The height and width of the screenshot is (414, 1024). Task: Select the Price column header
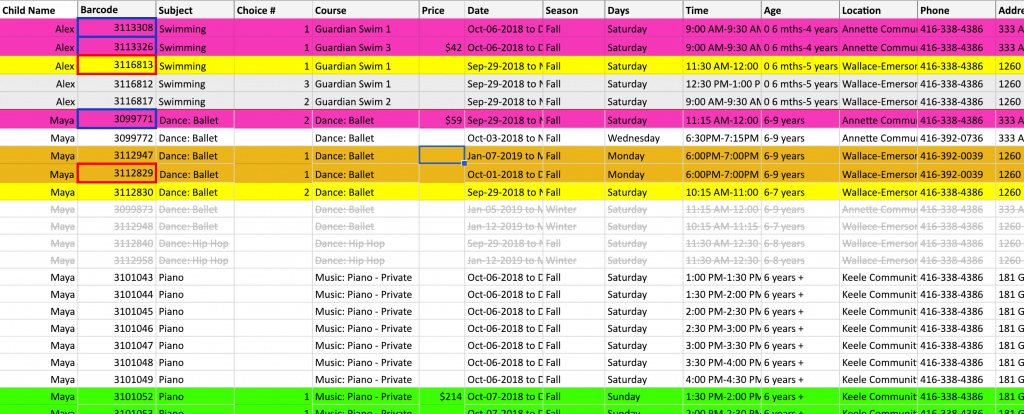[441, 9]
